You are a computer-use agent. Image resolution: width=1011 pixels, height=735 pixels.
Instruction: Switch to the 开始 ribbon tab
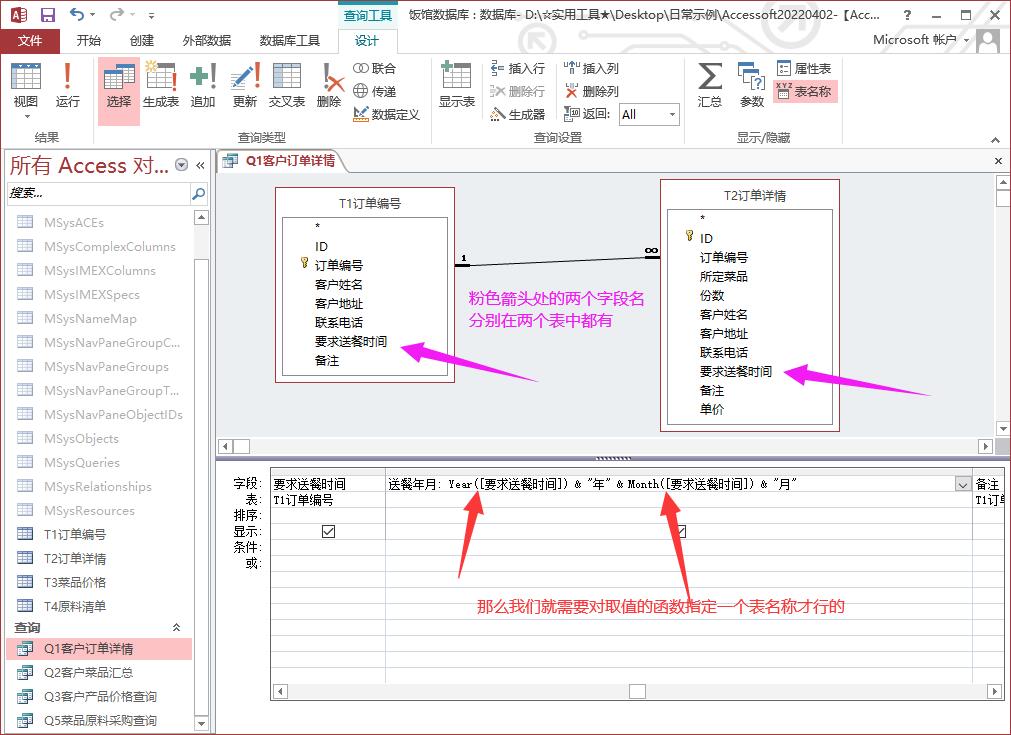coord(88,41)
